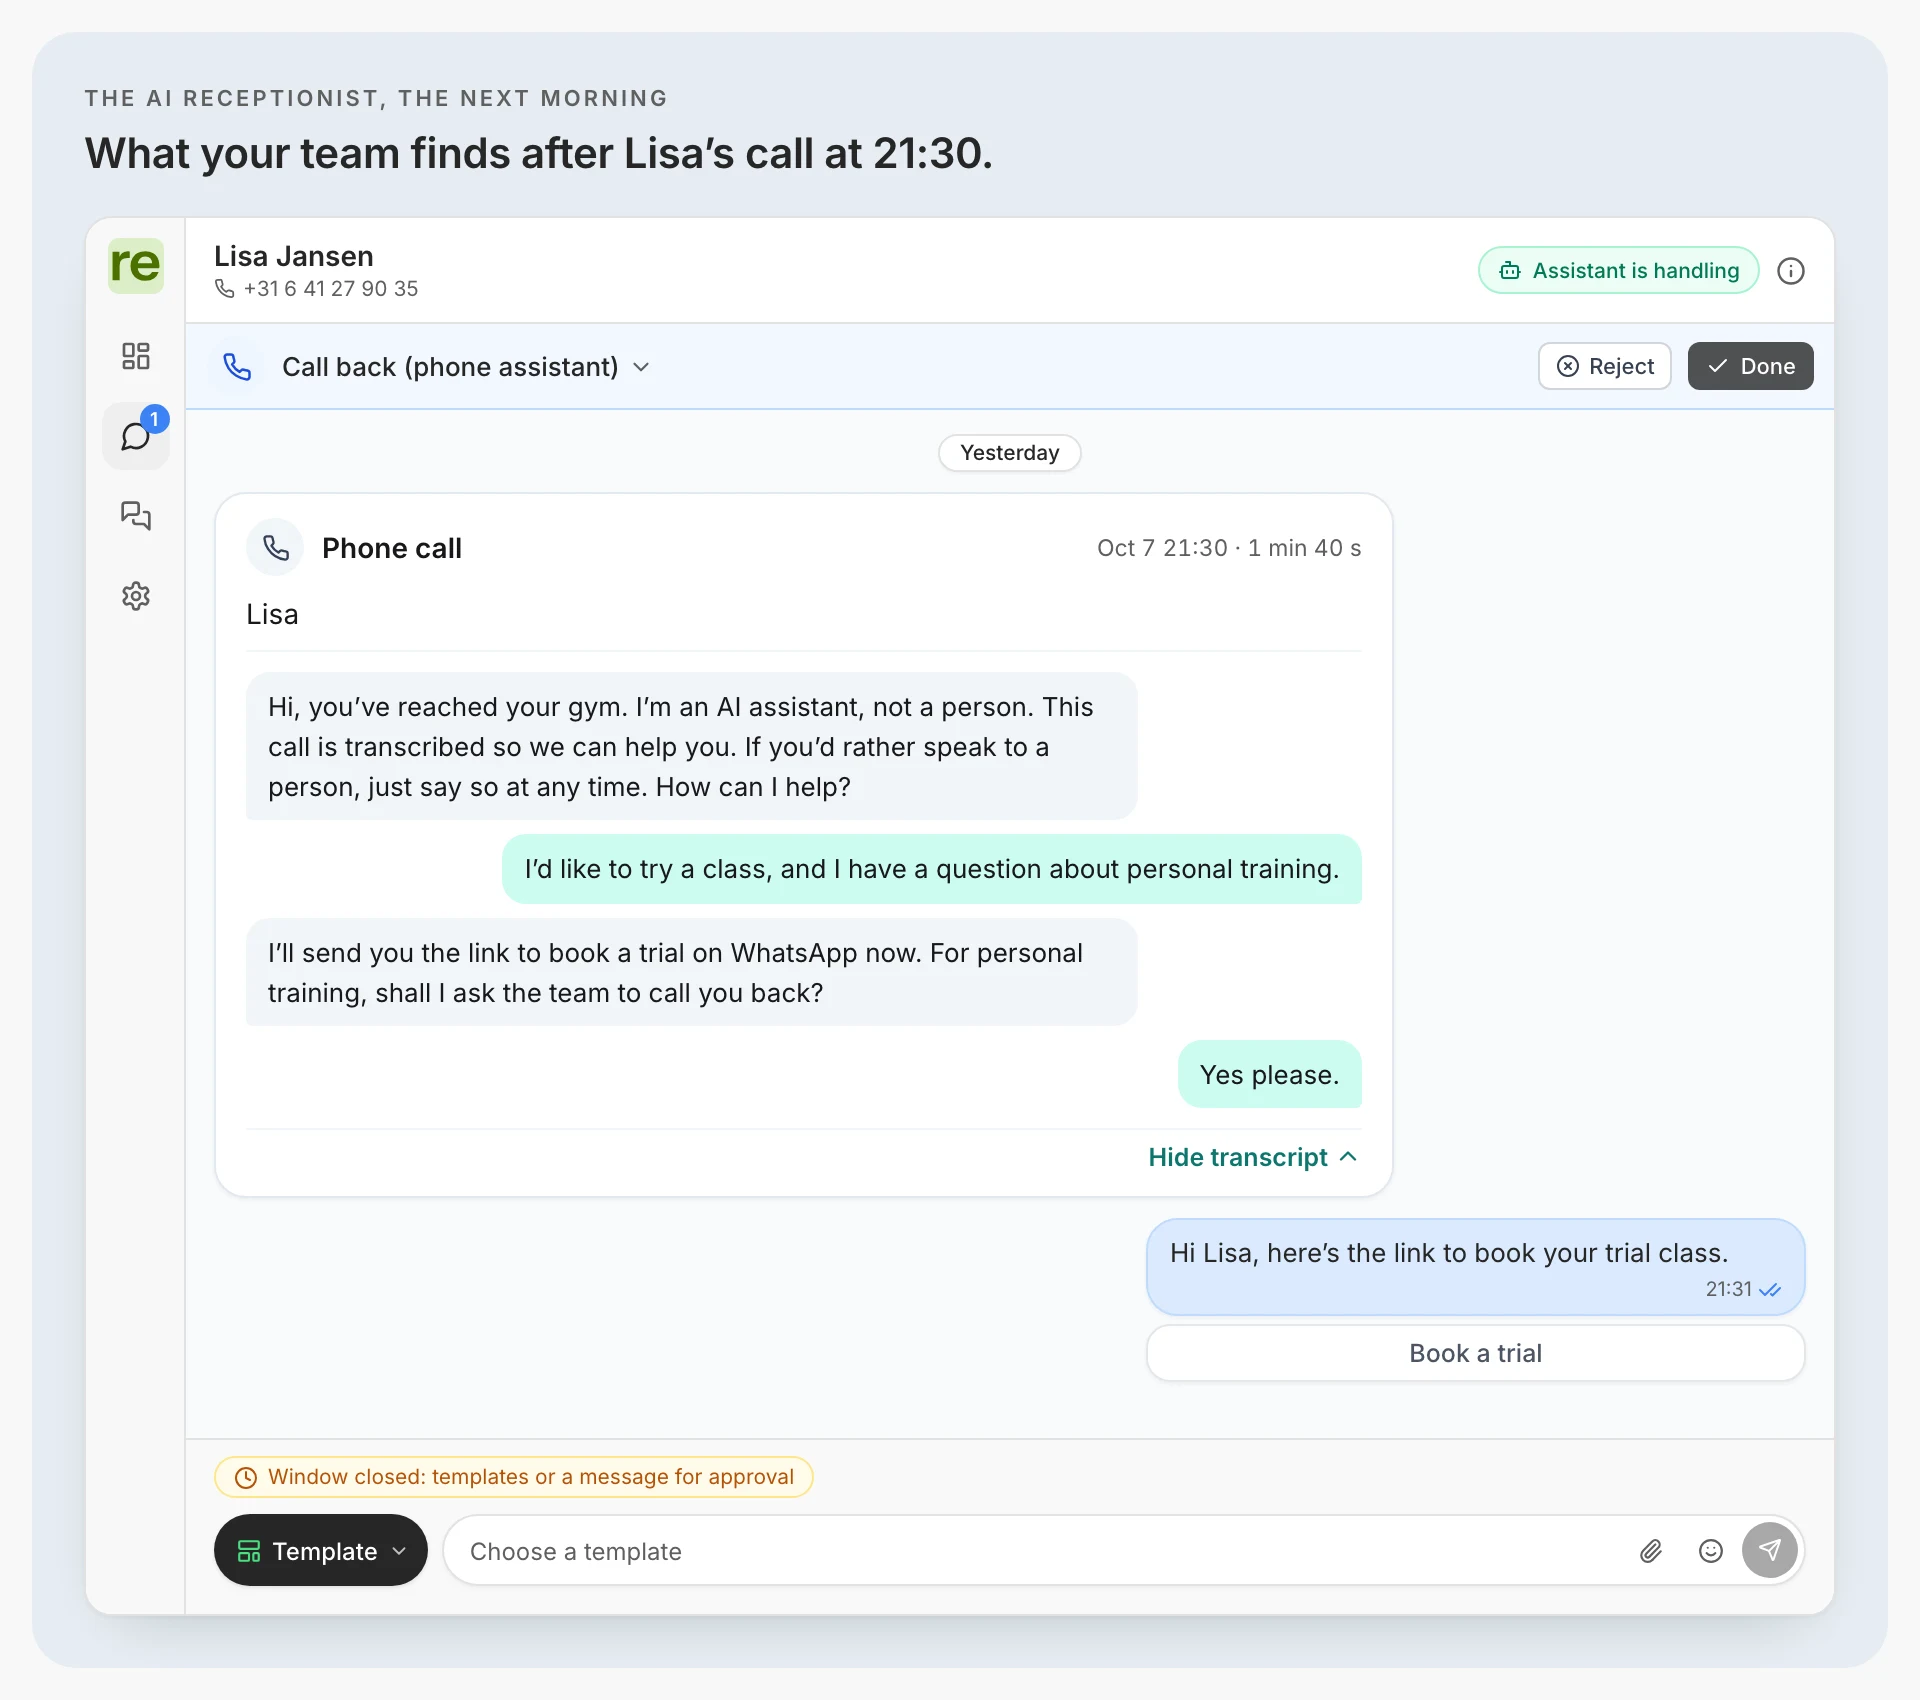Click the 'Lisa Jansen' contact name
1920x1700 pixels.
click(294, 256)
